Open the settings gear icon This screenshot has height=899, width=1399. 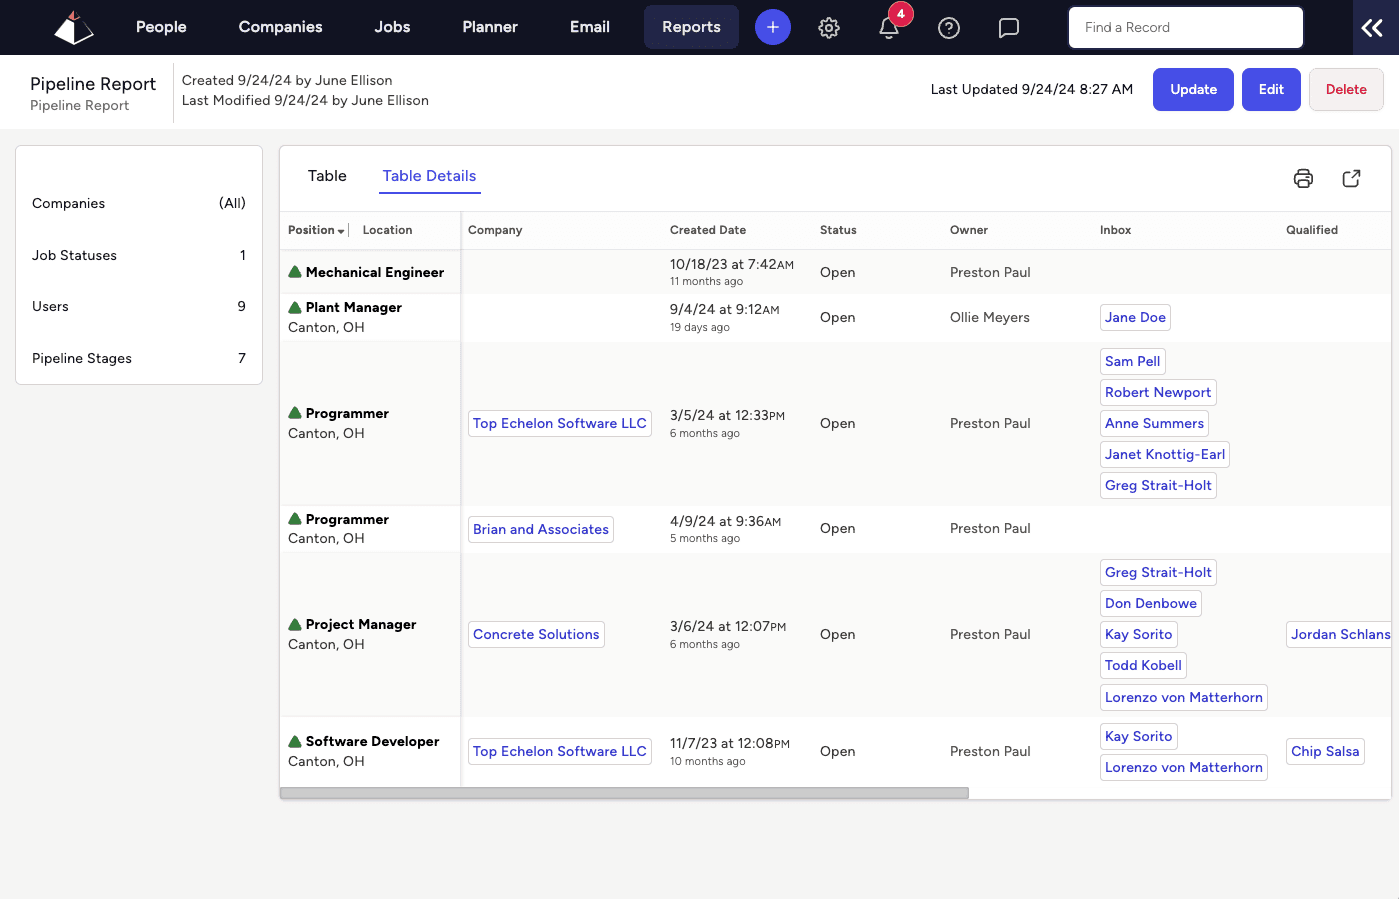coord(829,28)
